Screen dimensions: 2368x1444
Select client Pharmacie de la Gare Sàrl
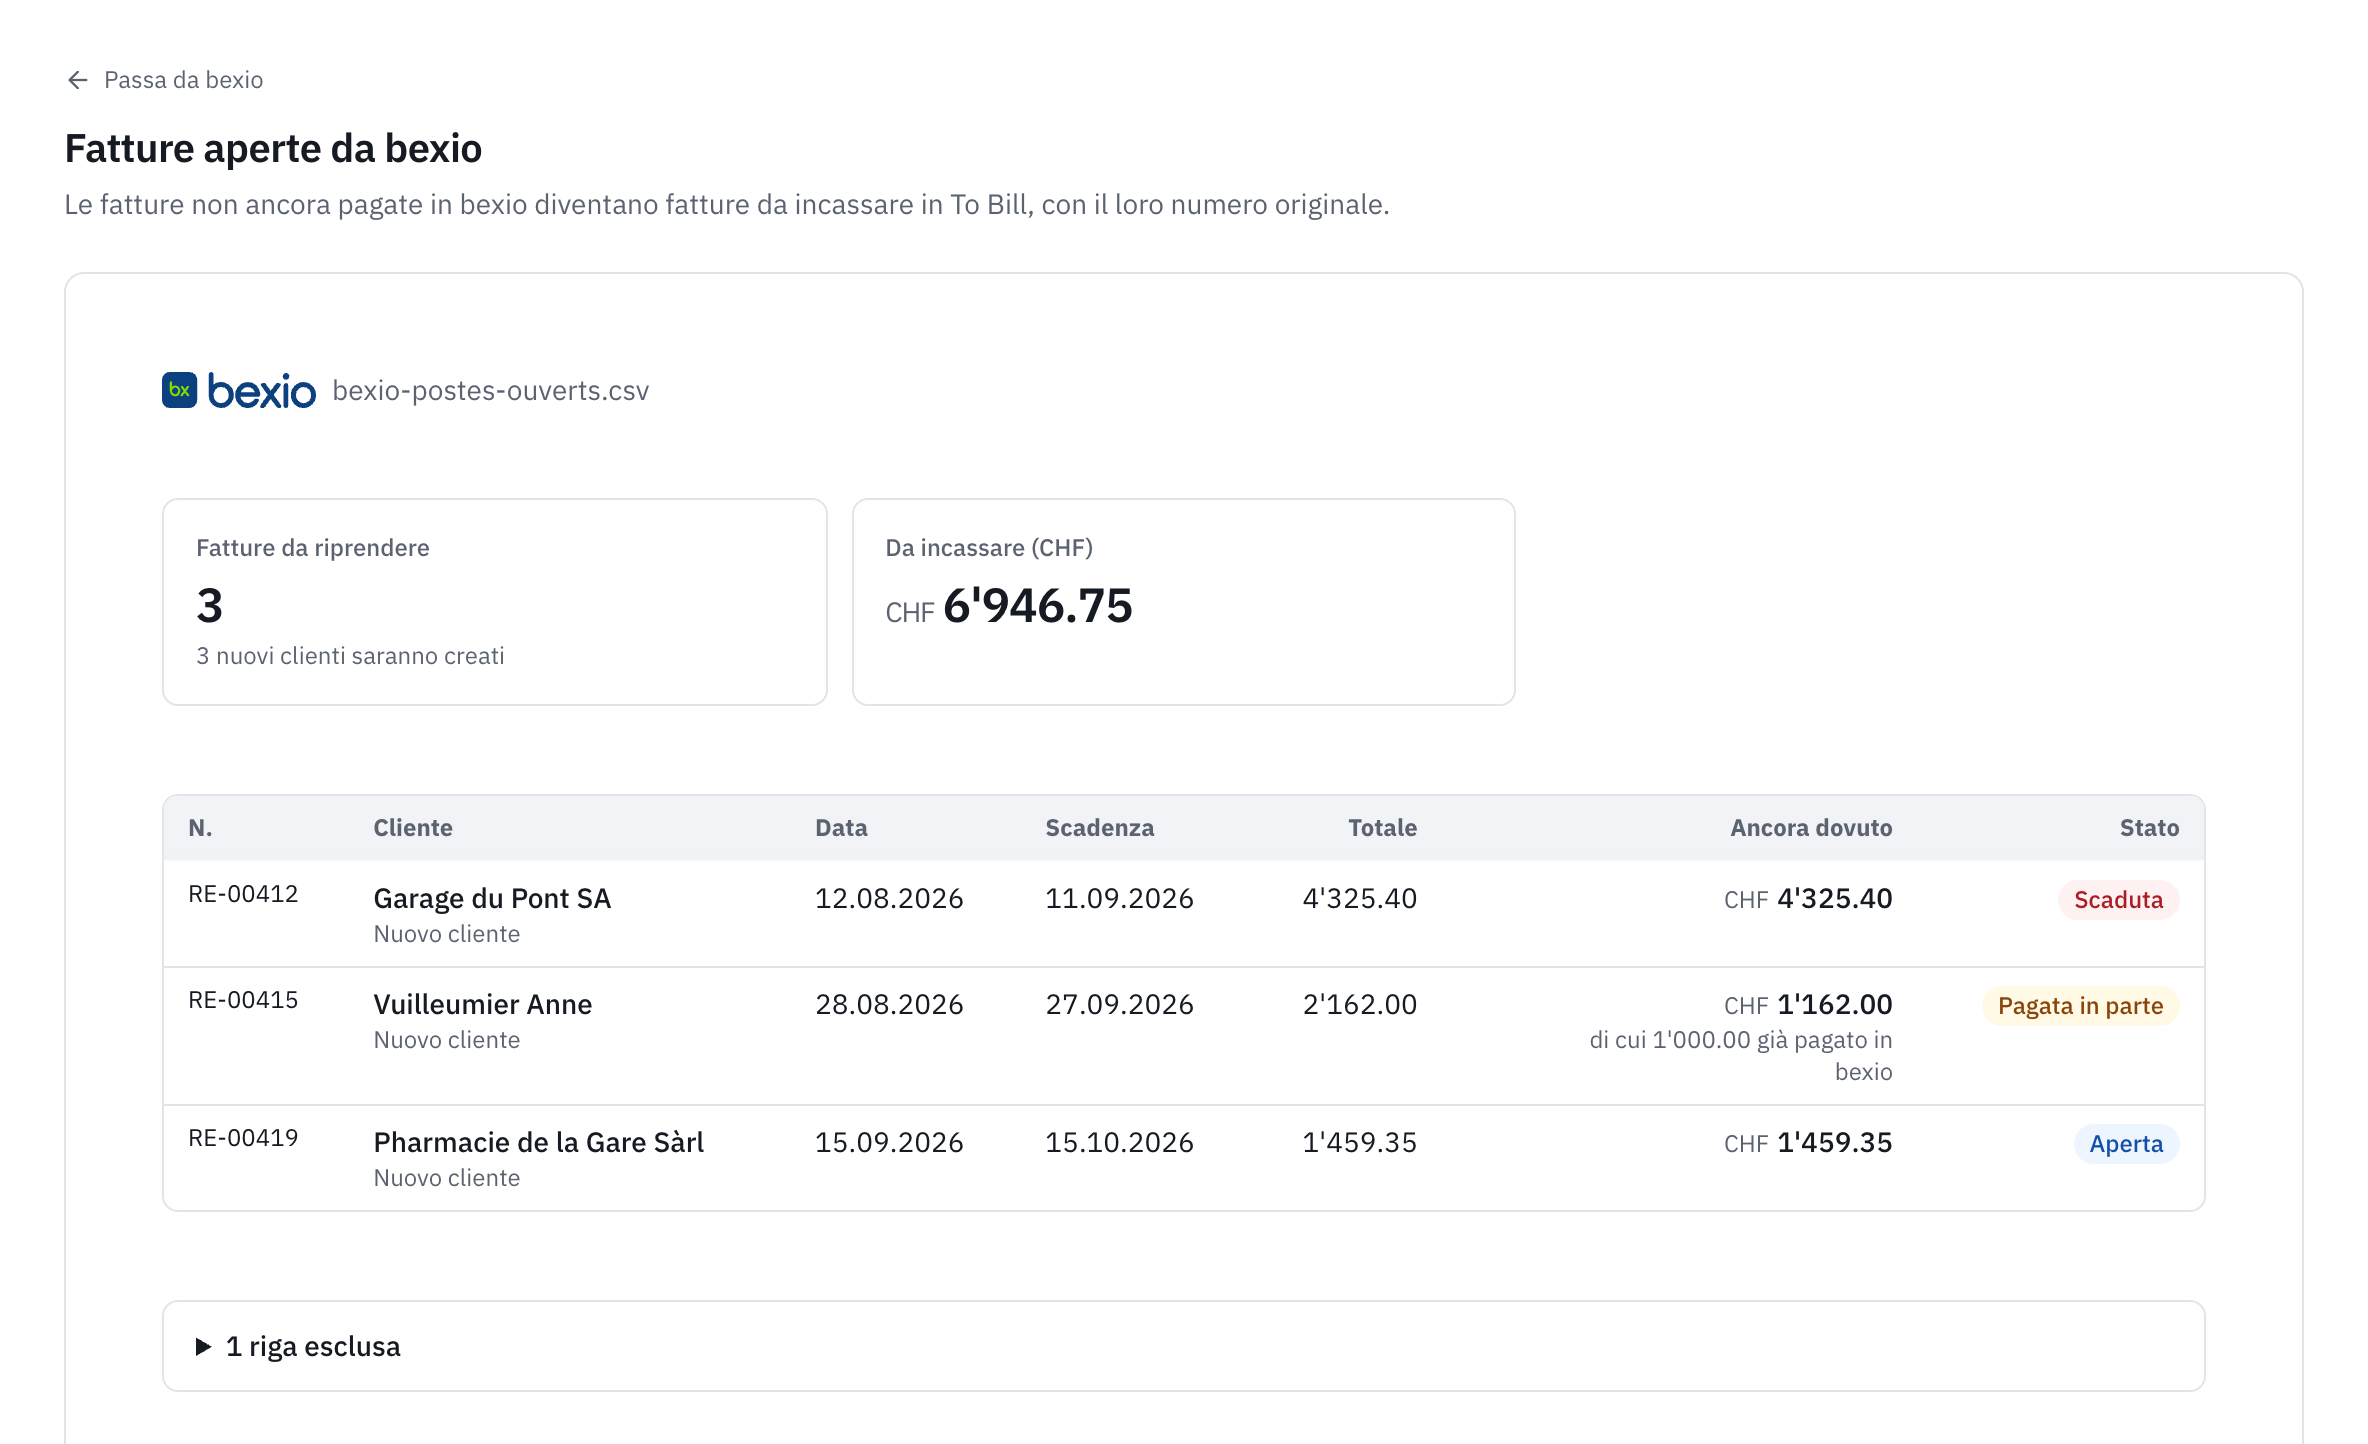point(539,1142)
